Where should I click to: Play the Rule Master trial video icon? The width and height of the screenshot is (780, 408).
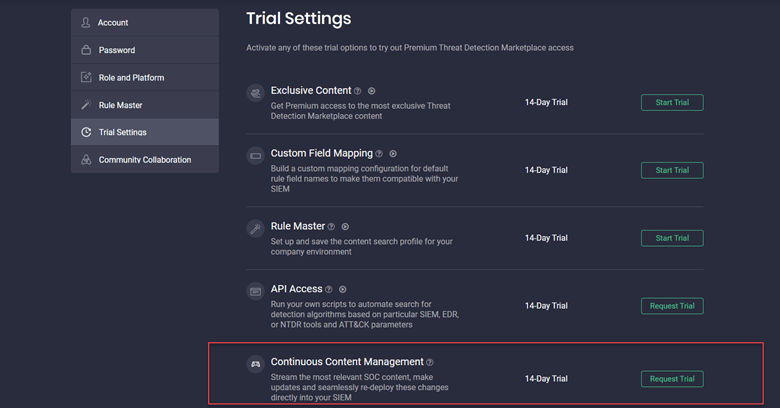click(345, 226)
